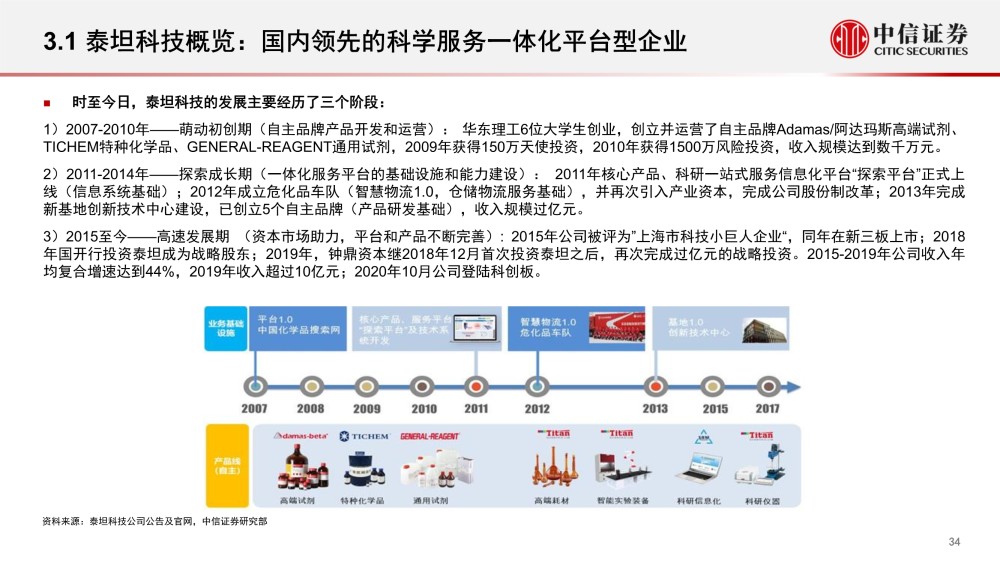Viewport: 1000px width, 563px height.
Task: Click the 高端试剂 caption
Action: [297, 501]
